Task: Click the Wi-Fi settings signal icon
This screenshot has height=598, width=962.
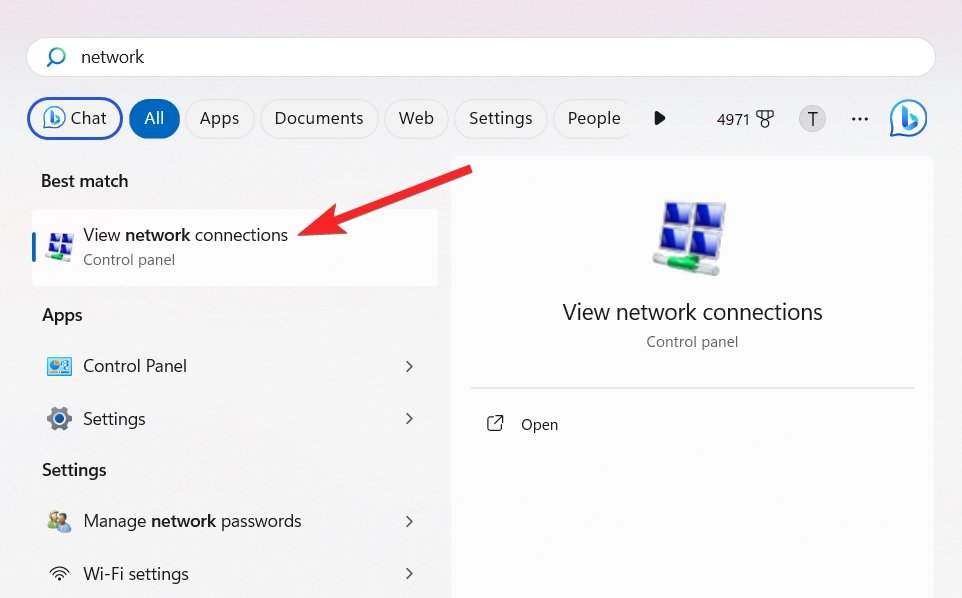Action: click(59, 573)
